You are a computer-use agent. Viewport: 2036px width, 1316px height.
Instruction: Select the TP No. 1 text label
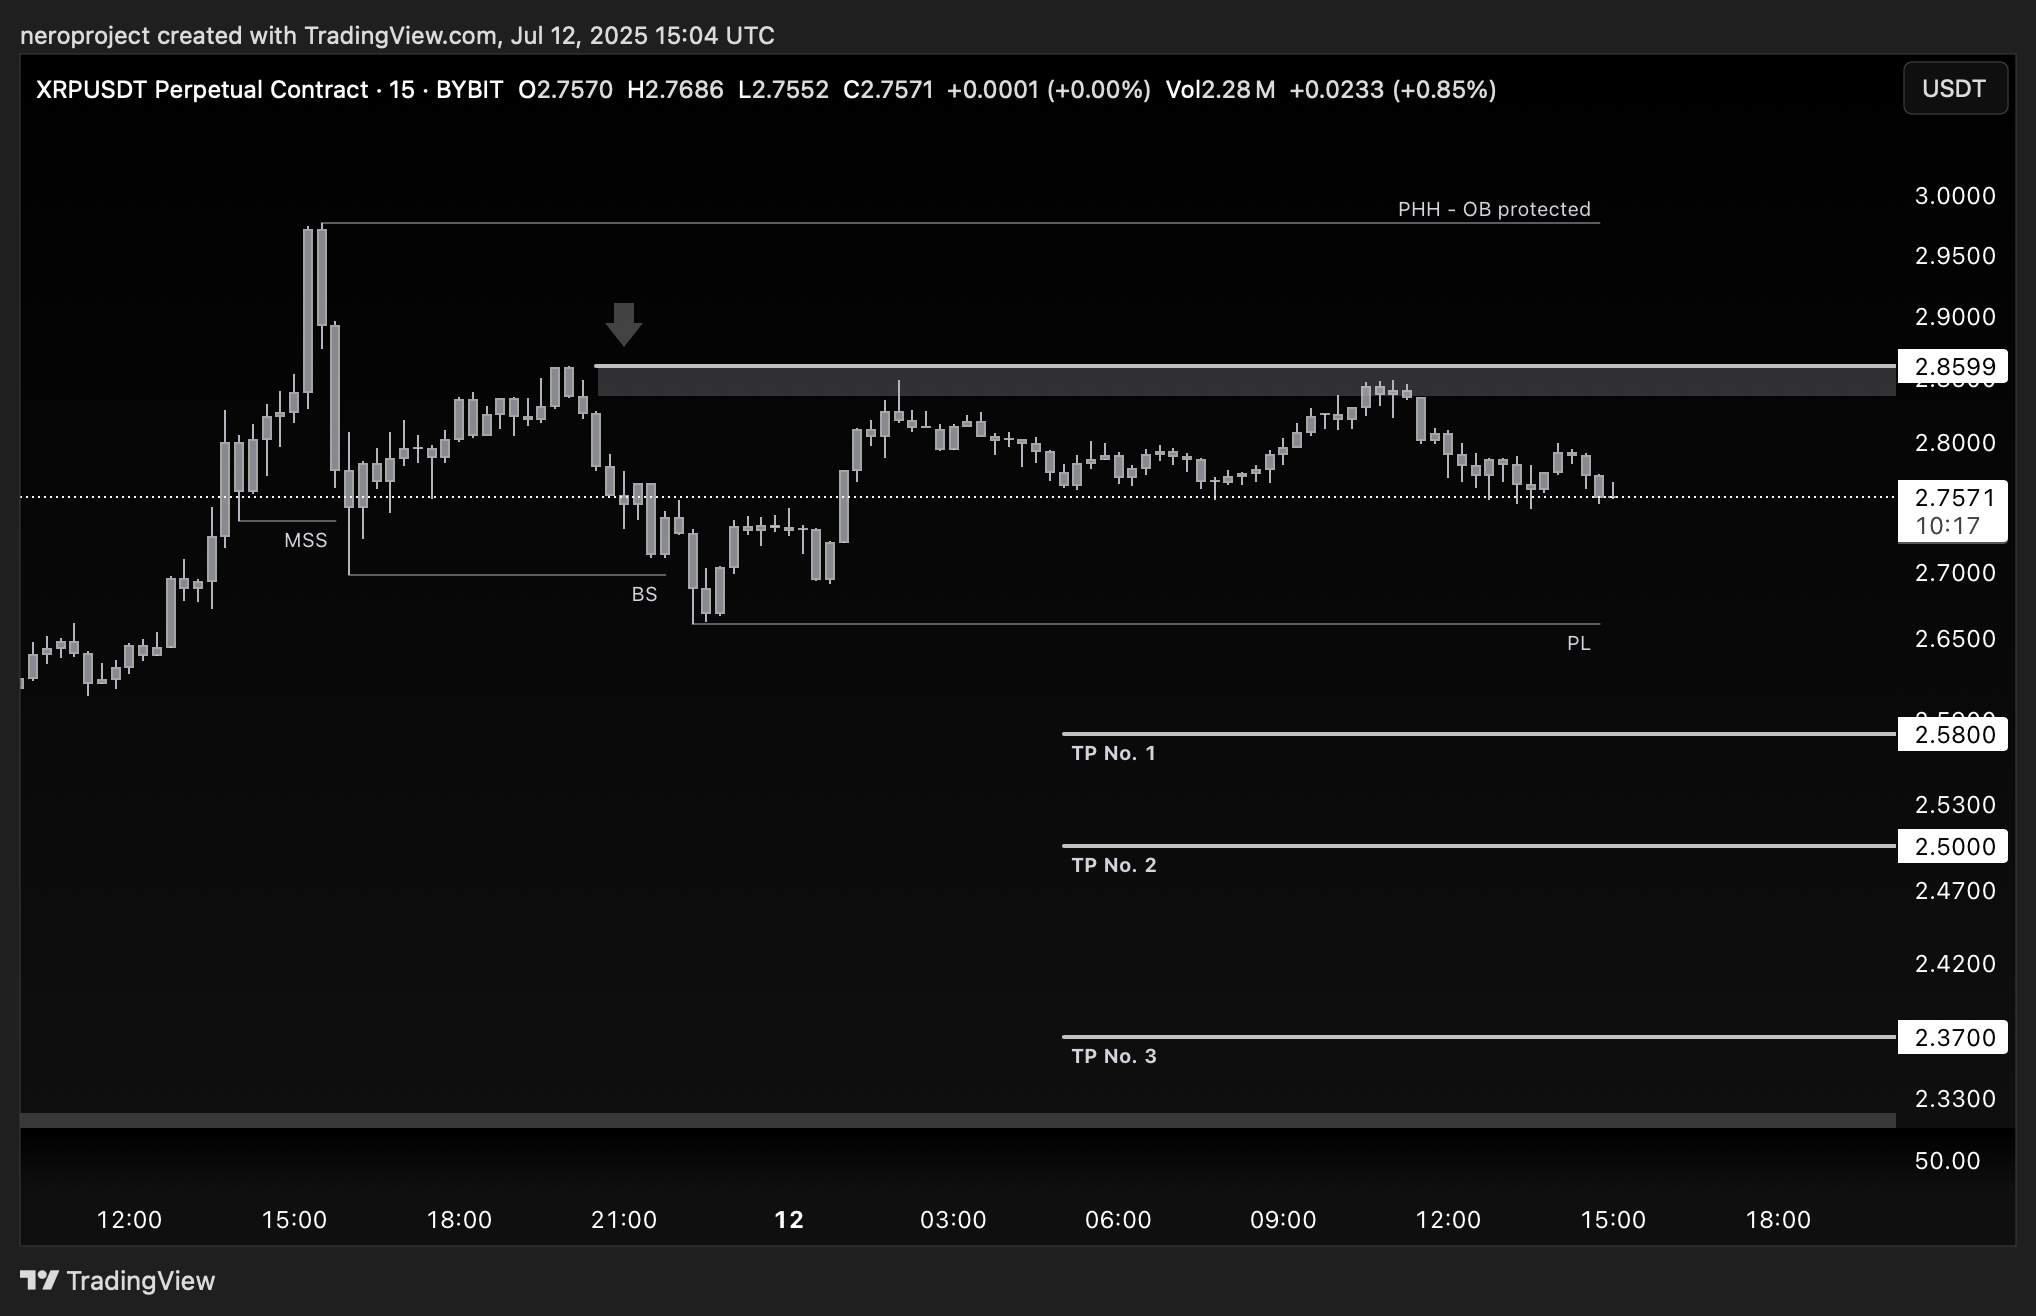[x=1114, y=753]
